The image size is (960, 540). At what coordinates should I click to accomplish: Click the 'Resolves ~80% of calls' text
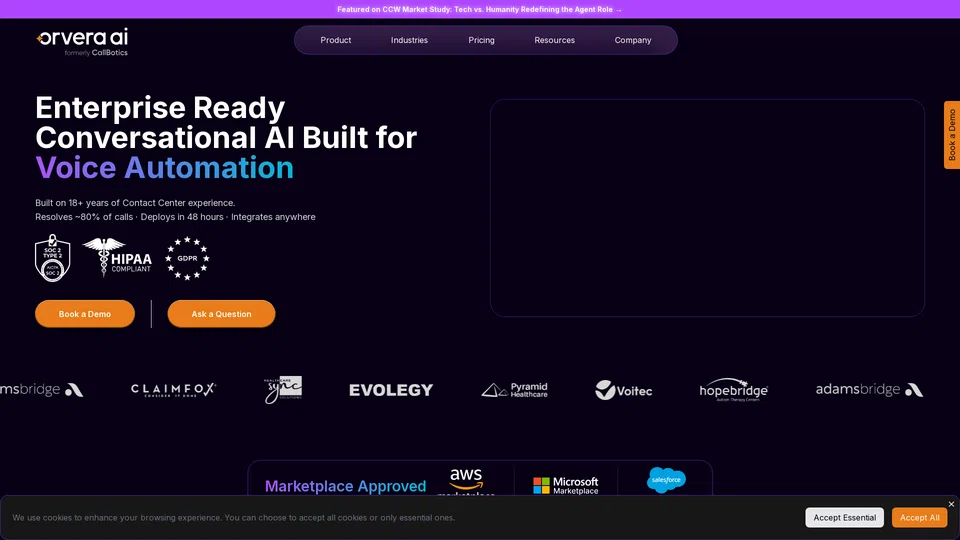(x=84, y=217)
